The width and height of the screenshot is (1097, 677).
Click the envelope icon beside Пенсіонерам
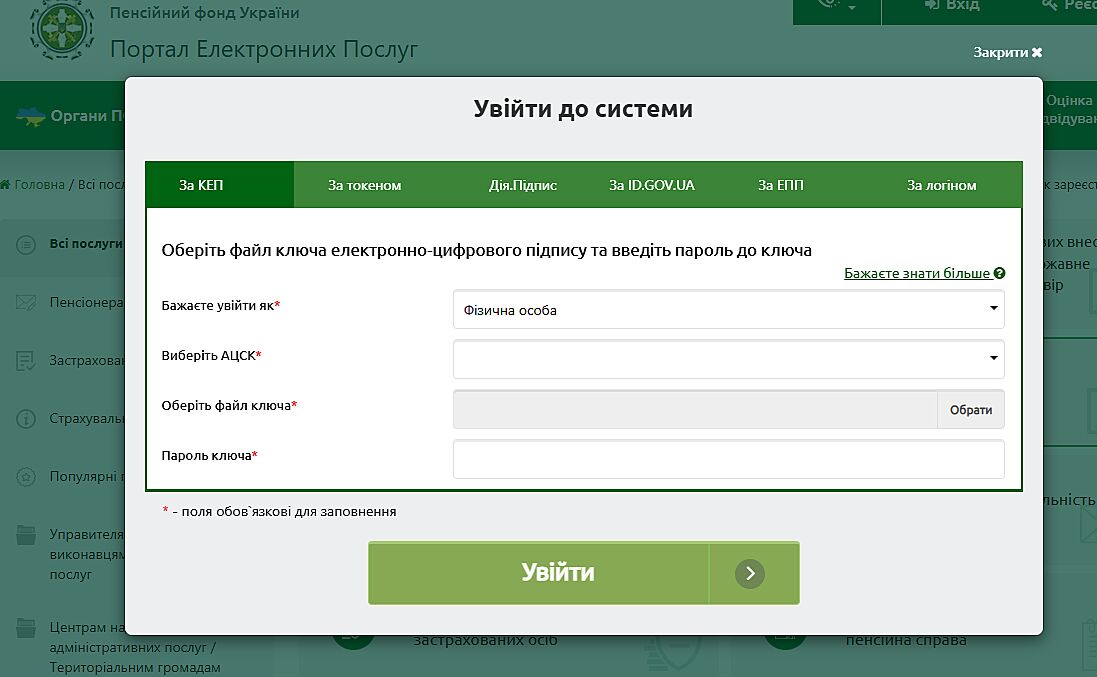coord(27,302)
